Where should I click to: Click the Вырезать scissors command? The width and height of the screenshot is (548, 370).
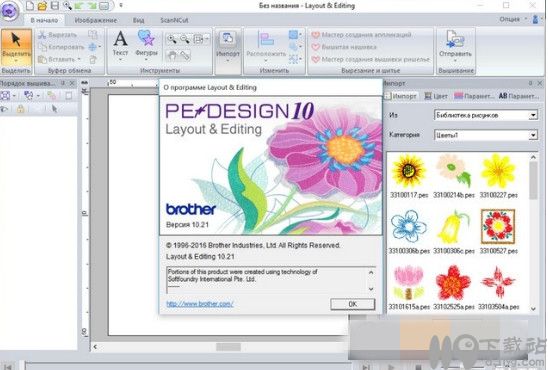pyautogui.click(x=57, y=35)
